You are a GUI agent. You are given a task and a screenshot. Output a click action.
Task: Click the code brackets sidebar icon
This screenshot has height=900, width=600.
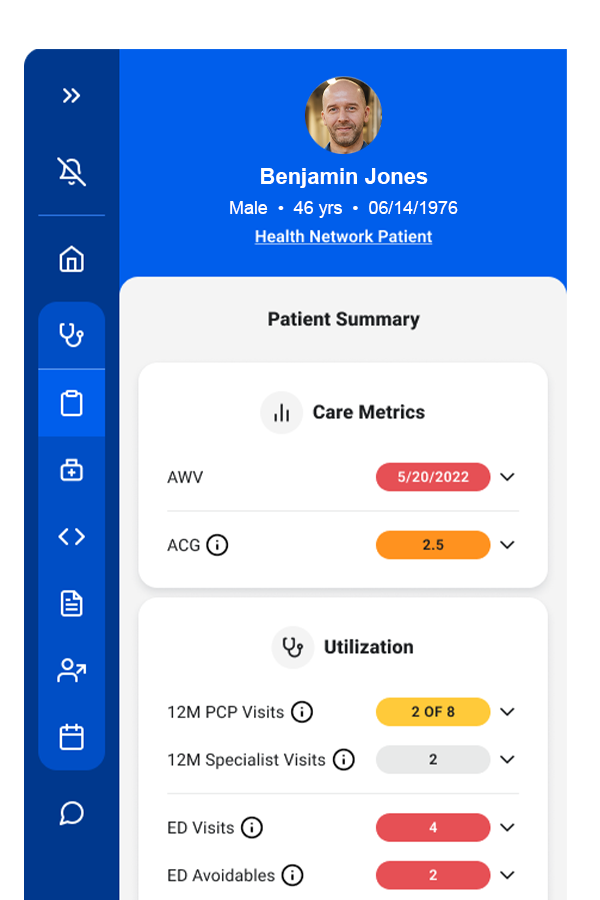pyautogui.click(x=71, y=537)
